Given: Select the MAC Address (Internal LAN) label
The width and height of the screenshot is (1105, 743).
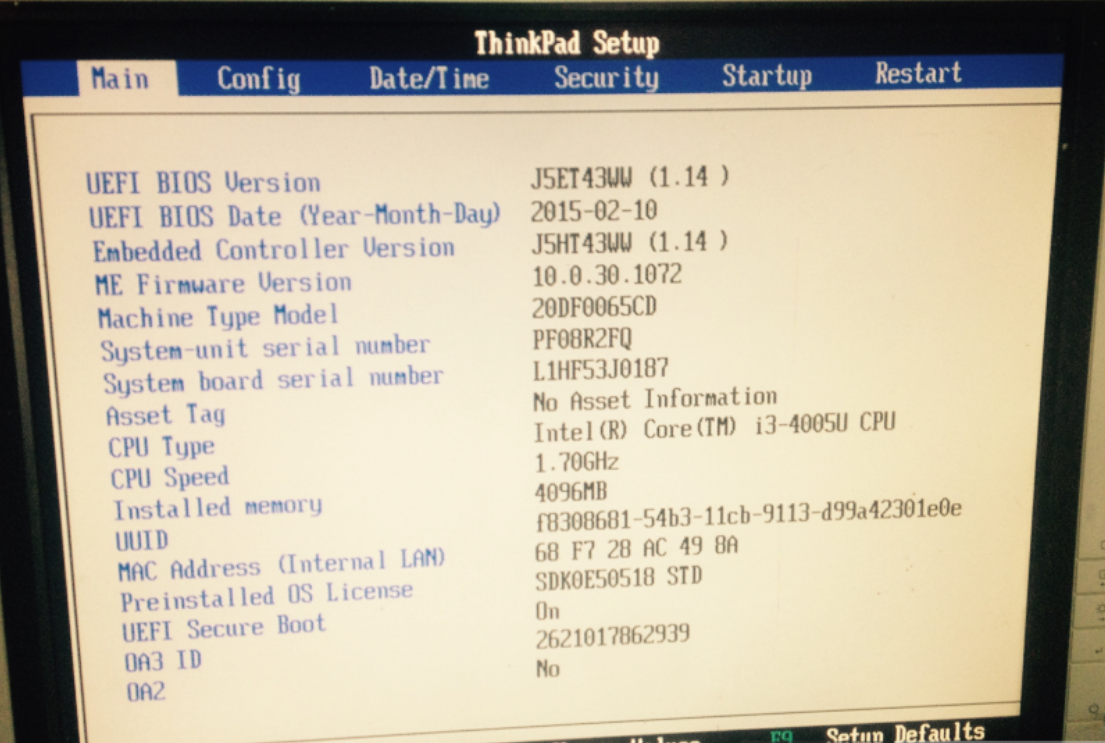Looking at the screenshot, I should pyautogui.click(x=282, y=565).
